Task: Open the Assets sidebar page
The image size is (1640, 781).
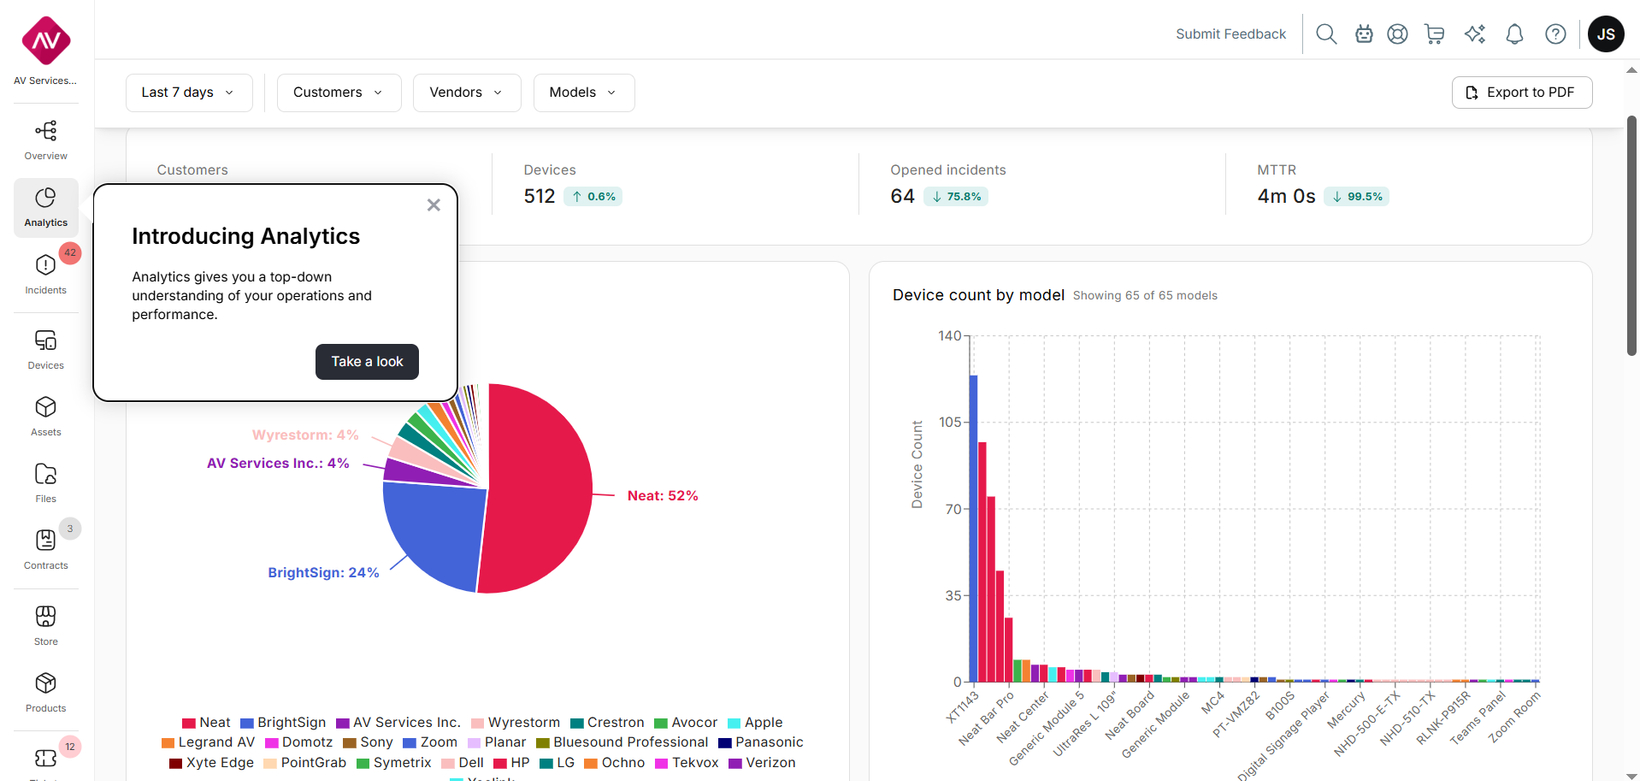Action: [x=46, y=417]
